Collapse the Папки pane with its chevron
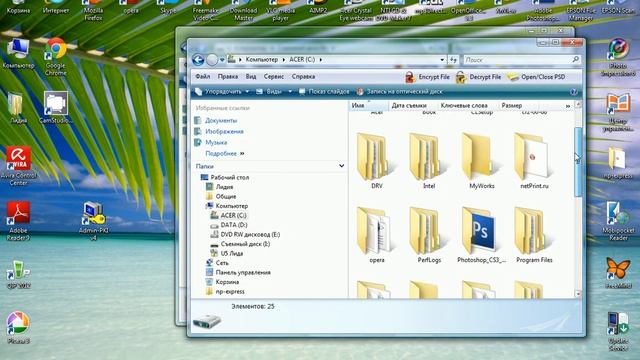Viewport: 640px width, 360px height. tap(342, 166)
